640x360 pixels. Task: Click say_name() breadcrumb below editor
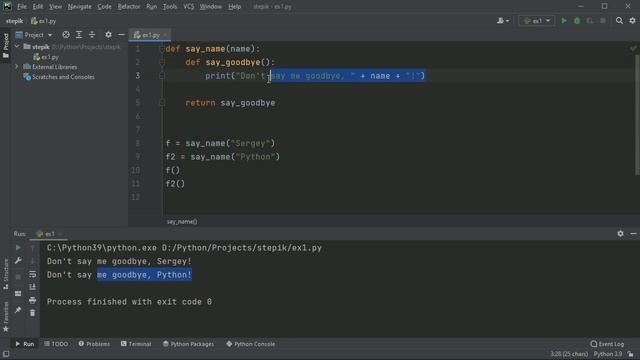pyautogui.click(x=182, y=222)
